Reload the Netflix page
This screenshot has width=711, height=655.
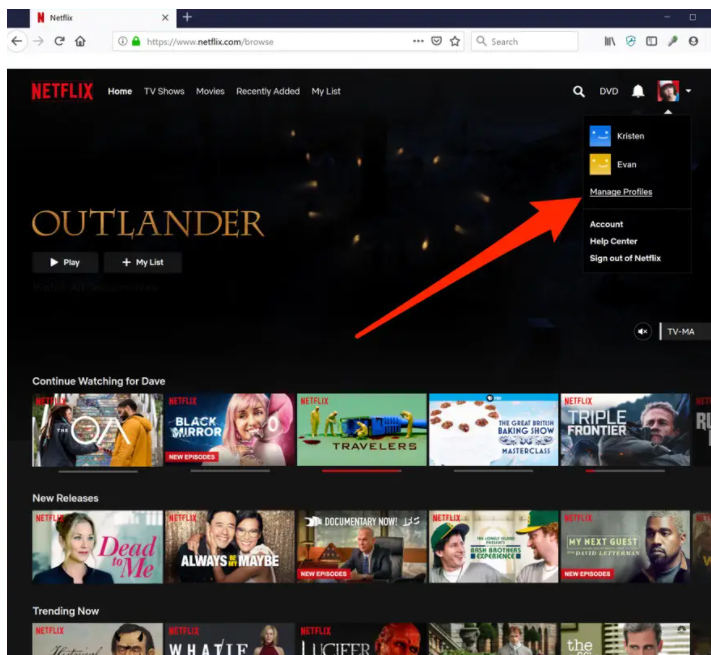pos(59,41)
